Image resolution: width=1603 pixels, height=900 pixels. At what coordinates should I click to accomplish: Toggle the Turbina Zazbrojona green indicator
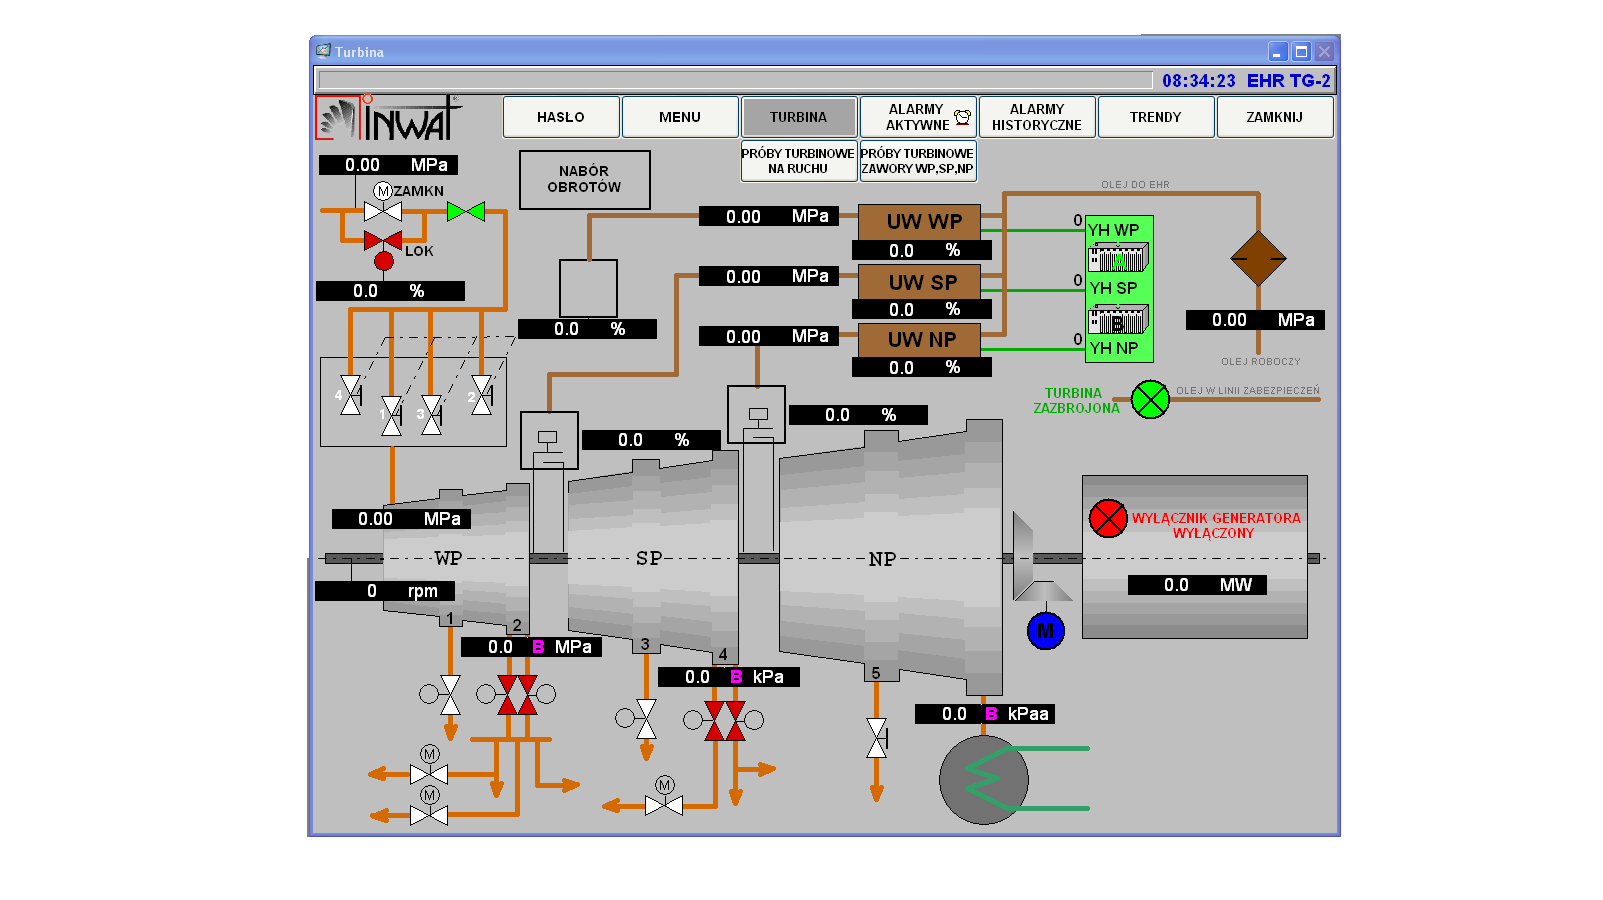coord(1150,400)
